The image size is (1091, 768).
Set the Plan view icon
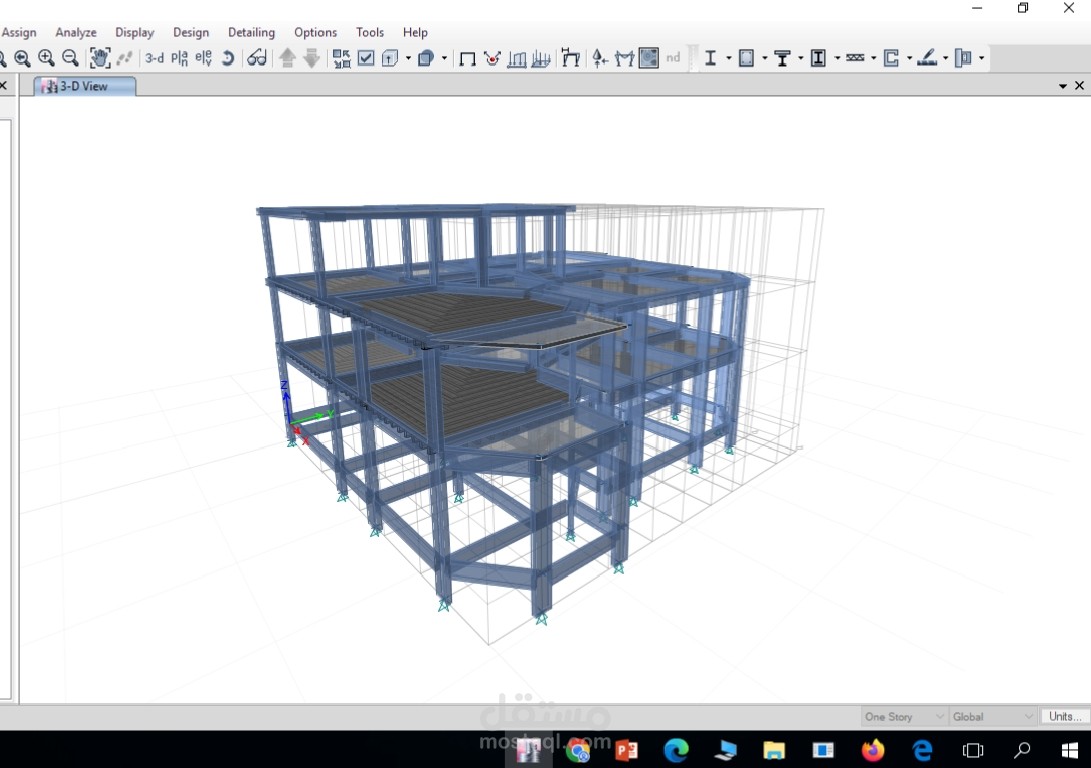tap(180, 58)
